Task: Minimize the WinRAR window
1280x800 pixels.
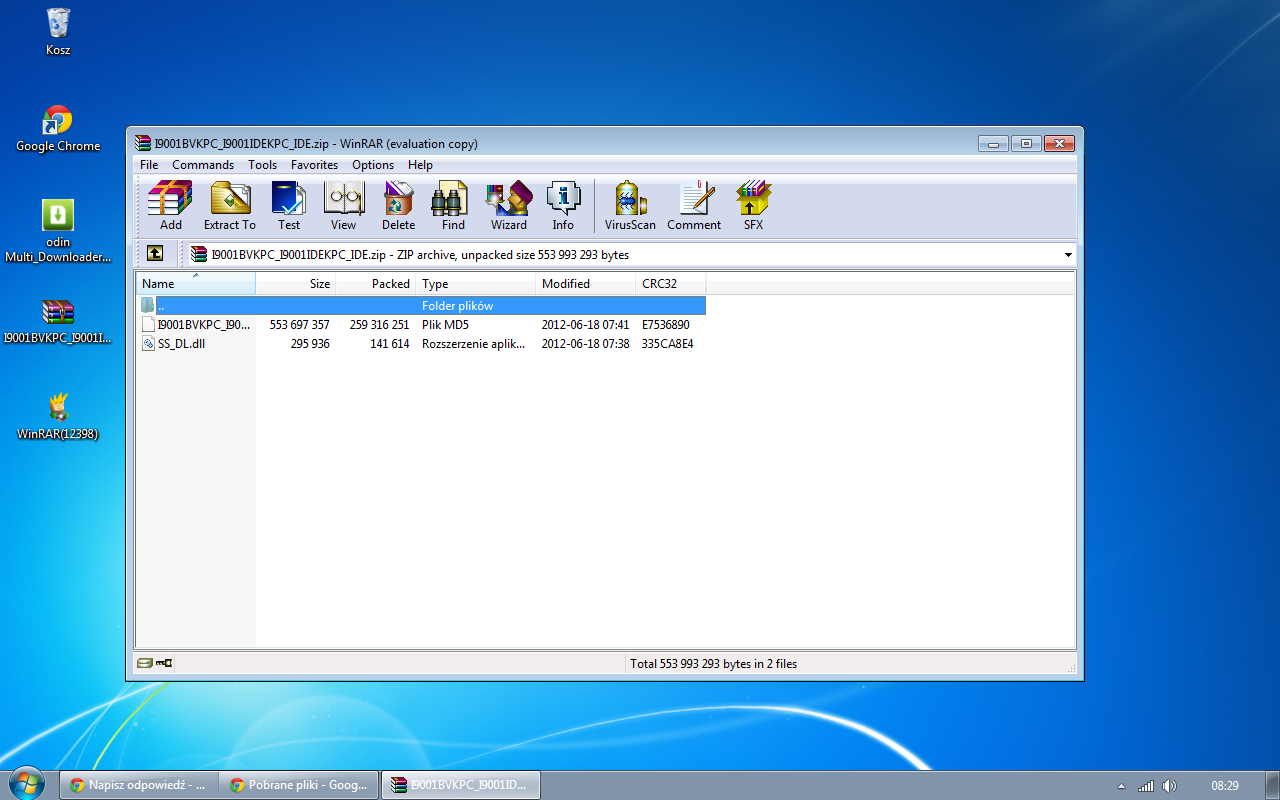Action: [993, 143]
